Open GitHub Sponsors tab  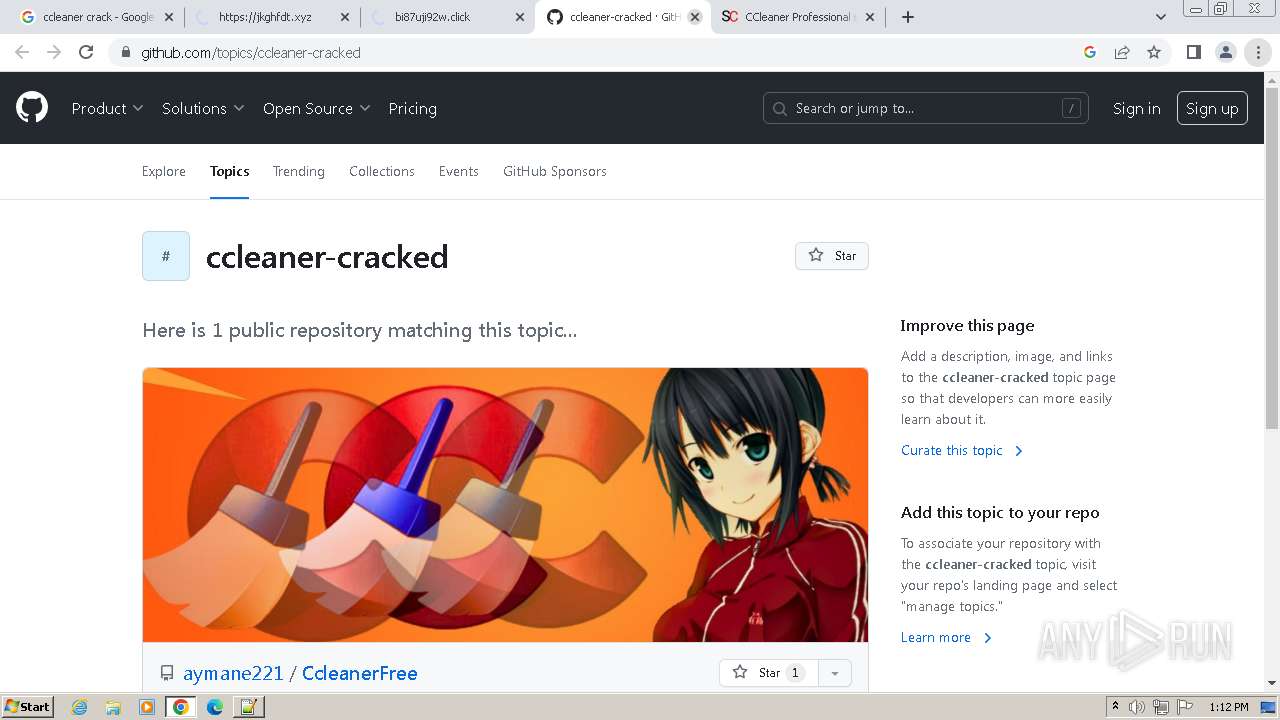[555, 171]
